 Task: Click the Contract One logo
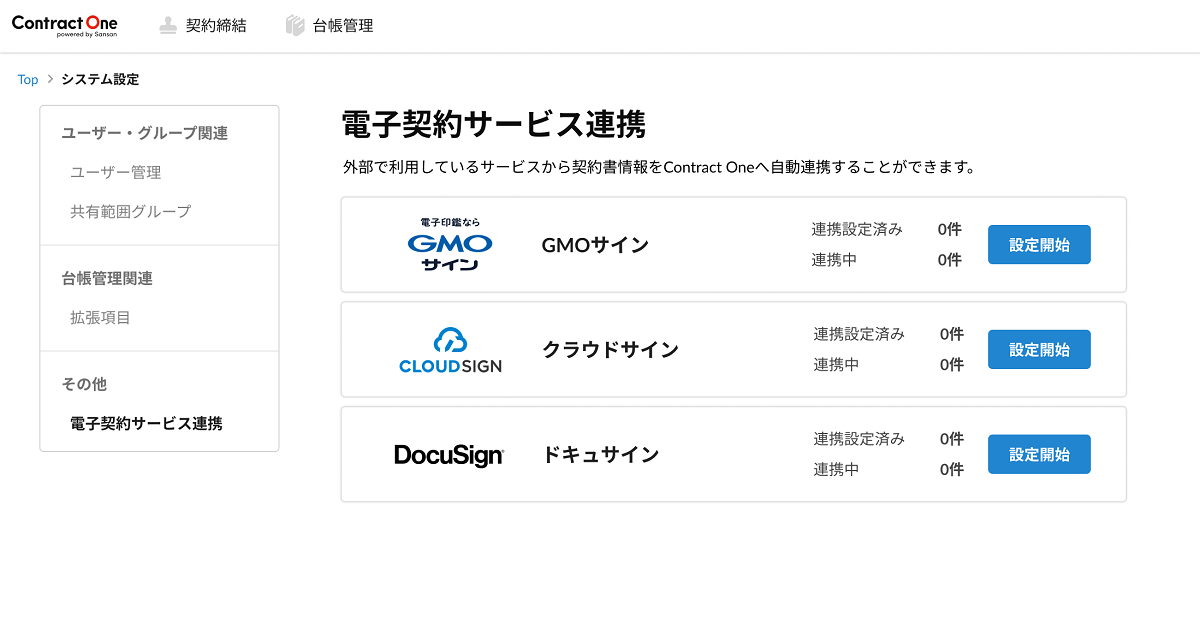(x=63, y=25)
